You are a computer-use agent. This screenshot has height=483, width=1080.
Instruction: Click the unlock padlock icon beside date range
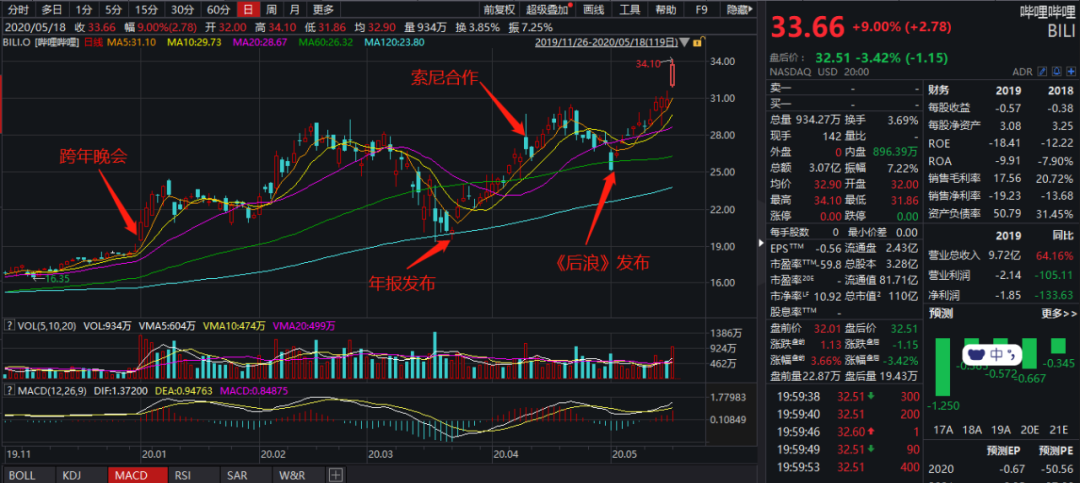(x=696, y=43)
